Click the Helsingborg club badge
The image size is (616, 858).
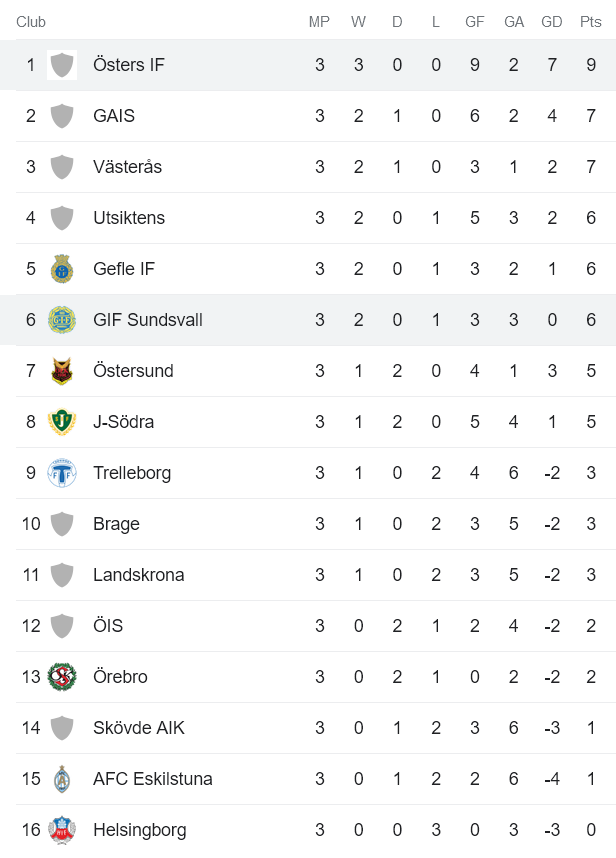click(62, 829)
